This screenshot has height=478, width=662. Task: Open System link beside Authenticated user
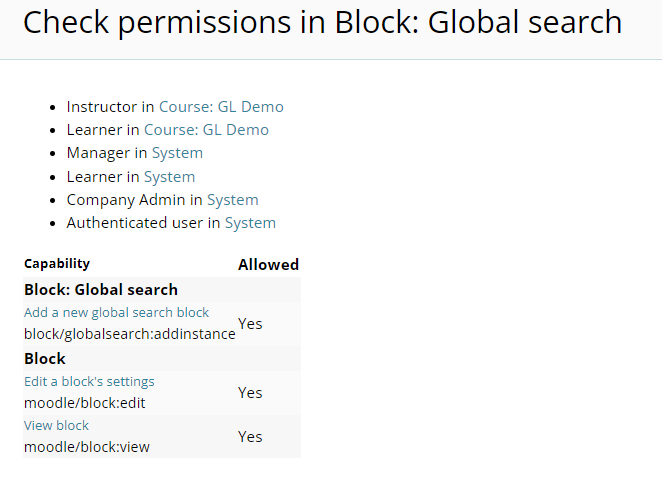(250, 223)
